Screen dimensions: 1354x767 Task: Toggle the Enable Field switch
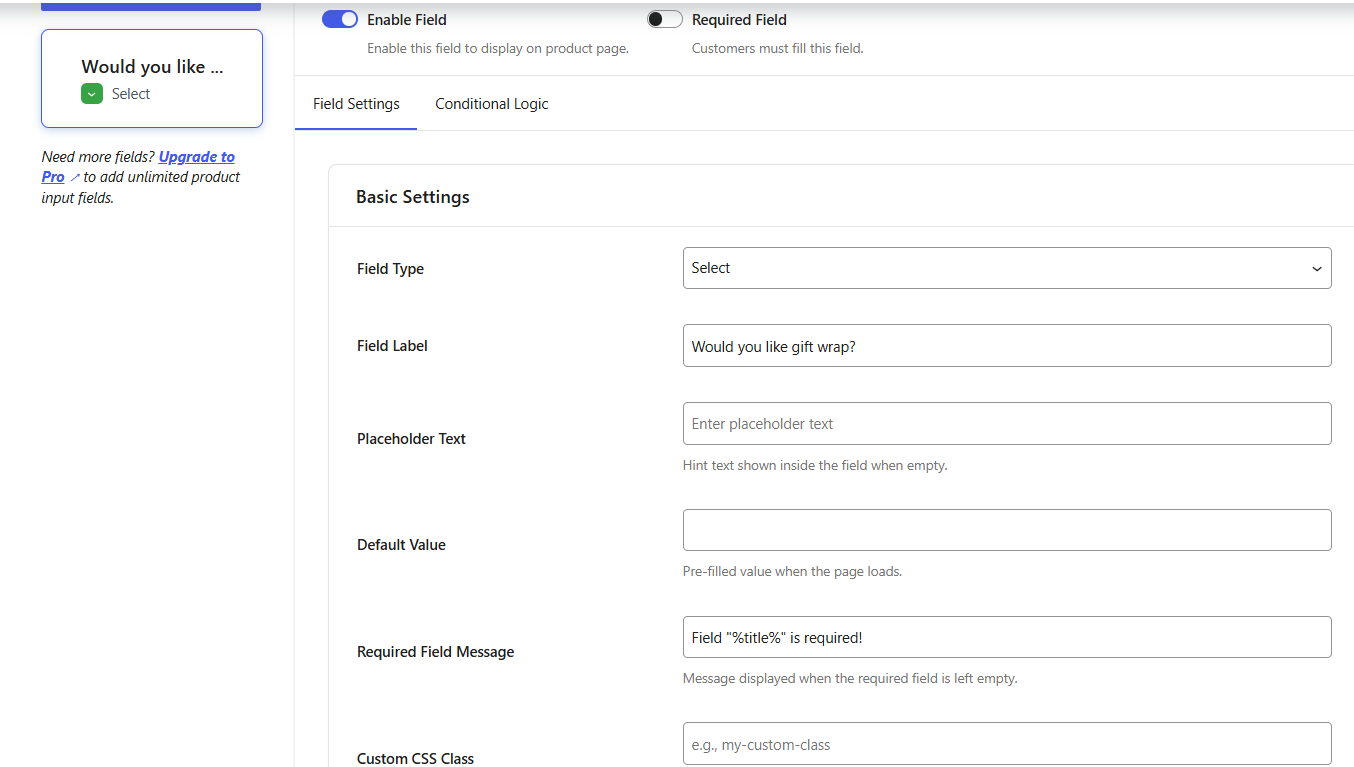pos(340,19)
